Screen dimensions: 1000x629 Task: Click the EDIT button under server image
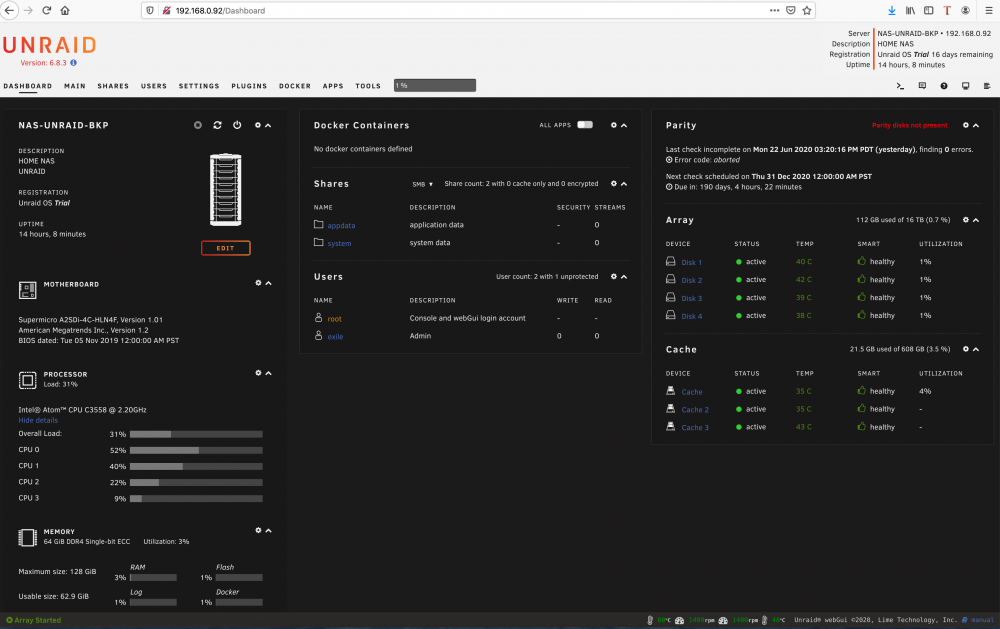pos(226,248)
